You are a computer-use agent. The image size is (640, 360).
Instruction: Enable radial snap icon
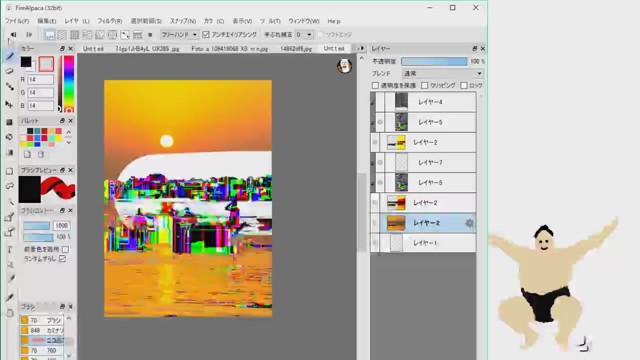pos(100,35)
